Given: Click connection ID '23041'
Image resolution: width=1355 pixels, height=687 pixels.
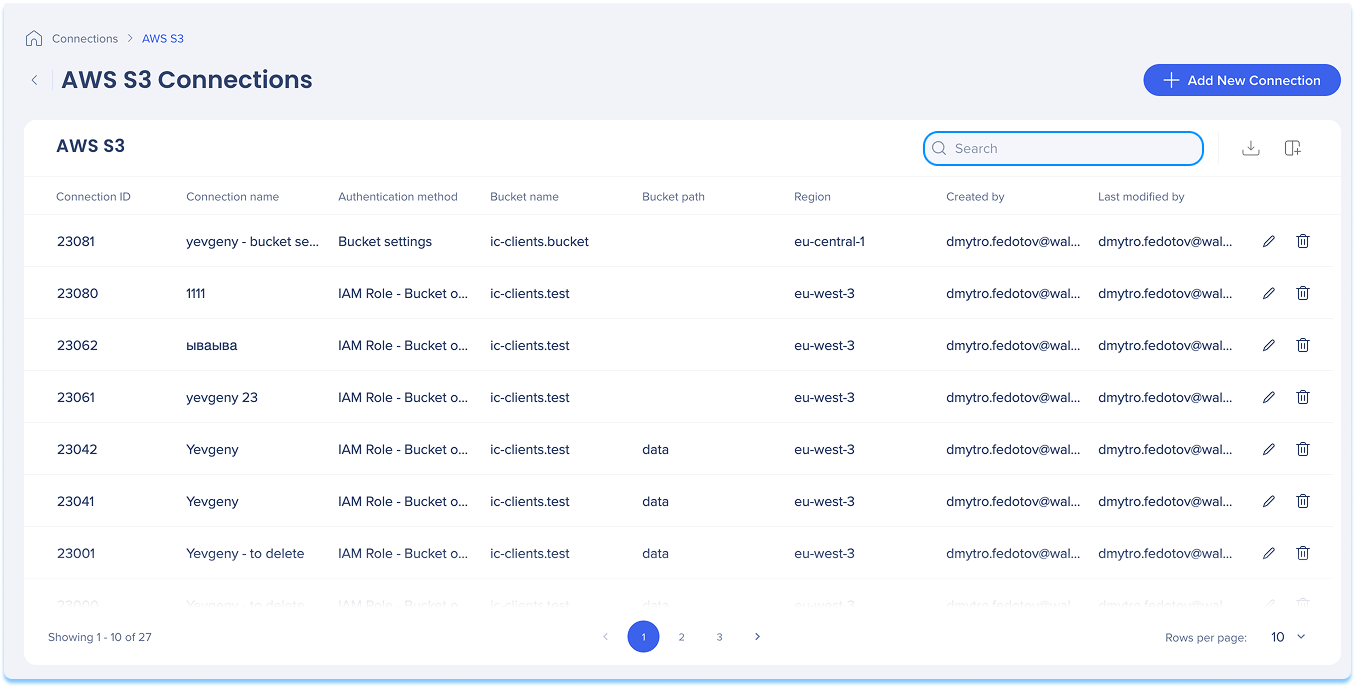Looking at the screenshot, I should [x=76, y=501].
